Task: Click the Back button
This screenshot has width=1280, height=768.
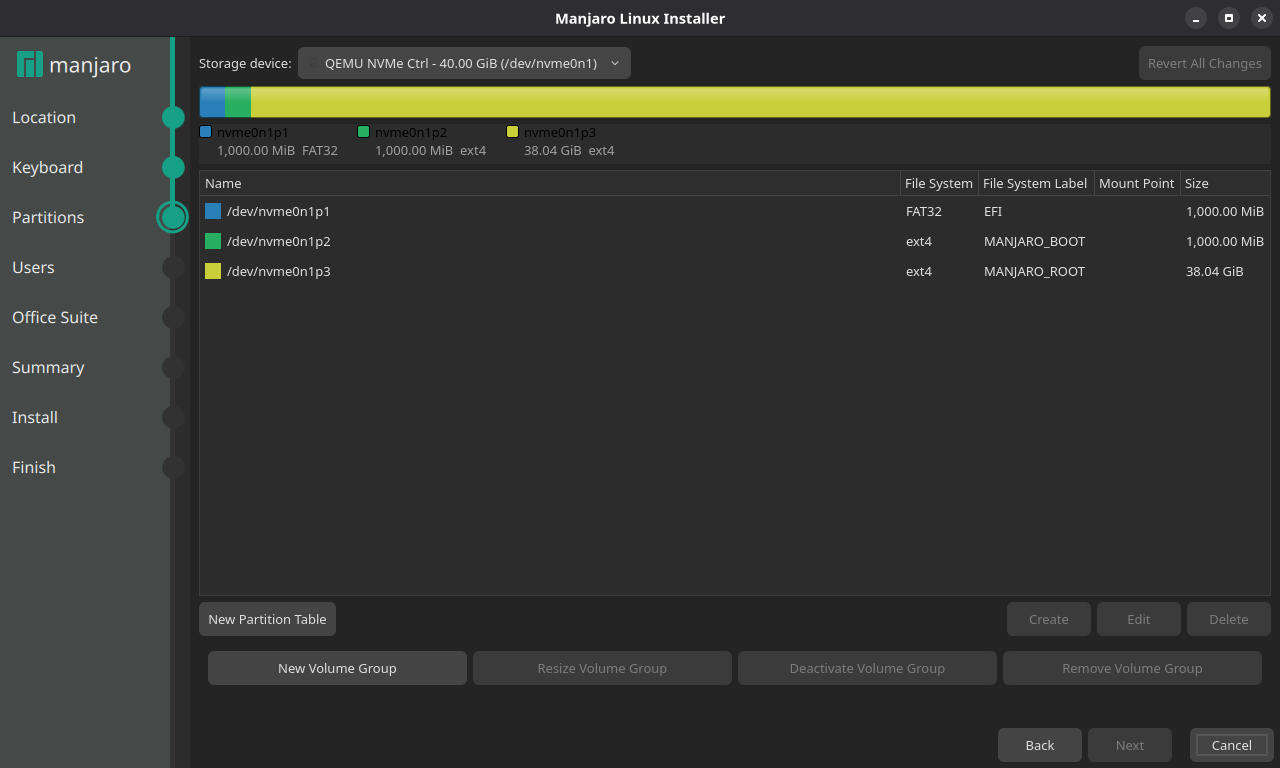Action: click(1040, 745)
